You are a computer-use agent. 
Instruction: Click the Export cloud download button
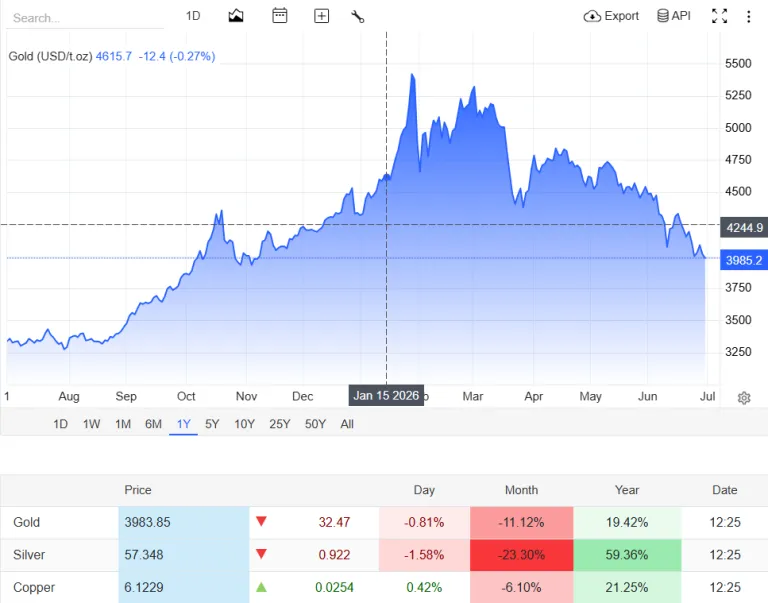point(611,16)
